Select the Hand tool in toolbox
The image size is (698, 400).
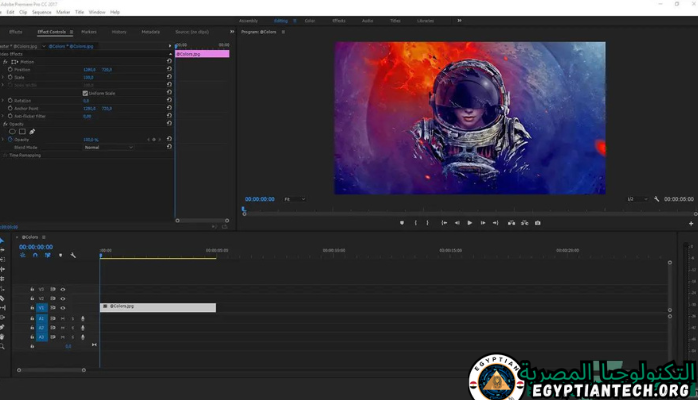pos(2,337)
